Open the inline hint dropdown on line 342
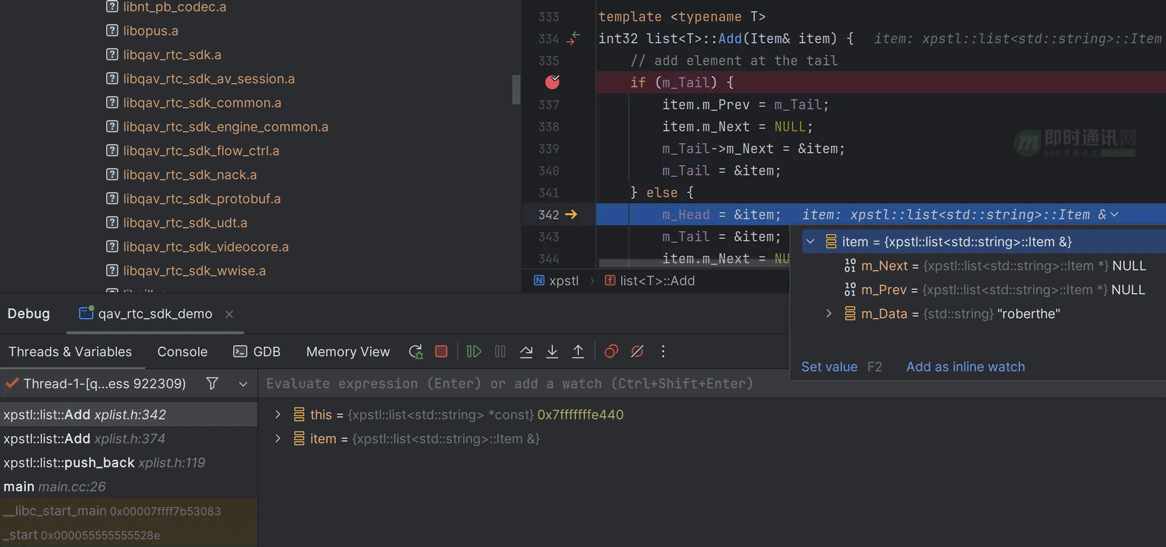The image size is (1166, 547). (x=1114, y=215)
